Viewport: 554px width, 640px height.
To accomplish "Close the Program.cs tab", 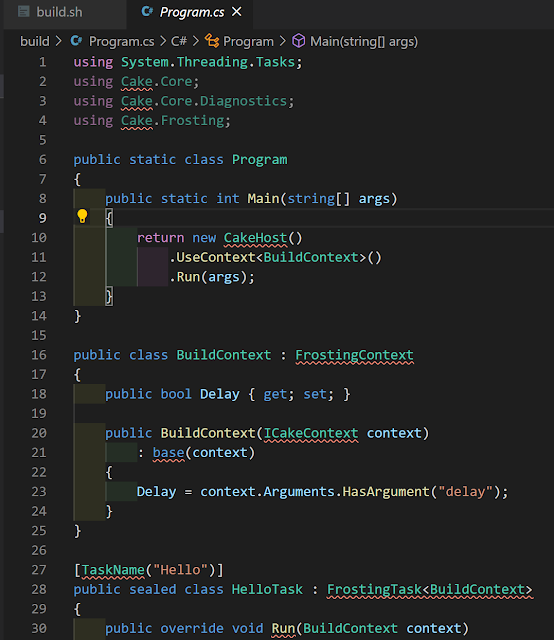I will pyautogui.click(x=237, y=12).
